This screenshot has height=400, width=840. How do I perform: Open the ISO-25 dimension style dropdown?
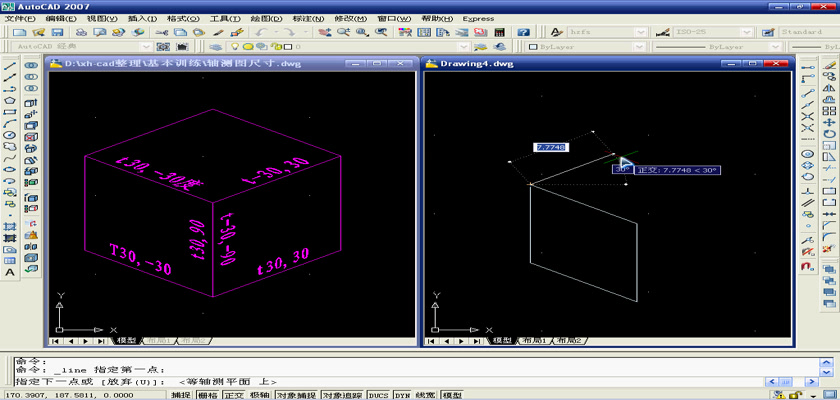click(x=747, y=32)
